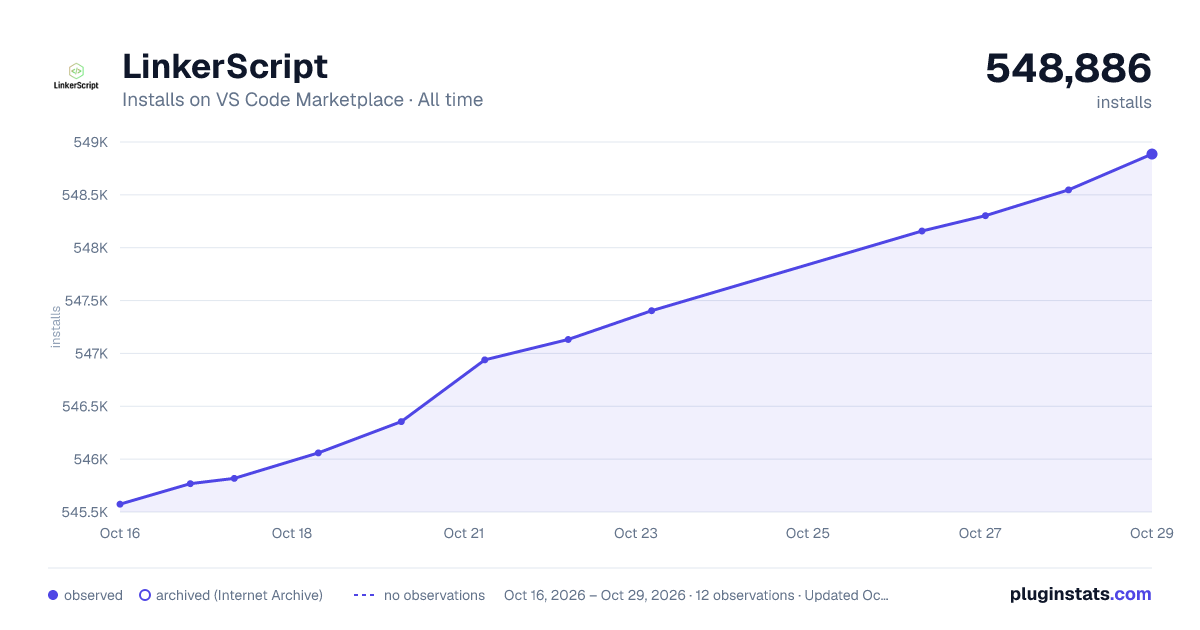Click the 547K y-axis label
Viewport: 1200px width, 630px height.
[x=92, y=354]
